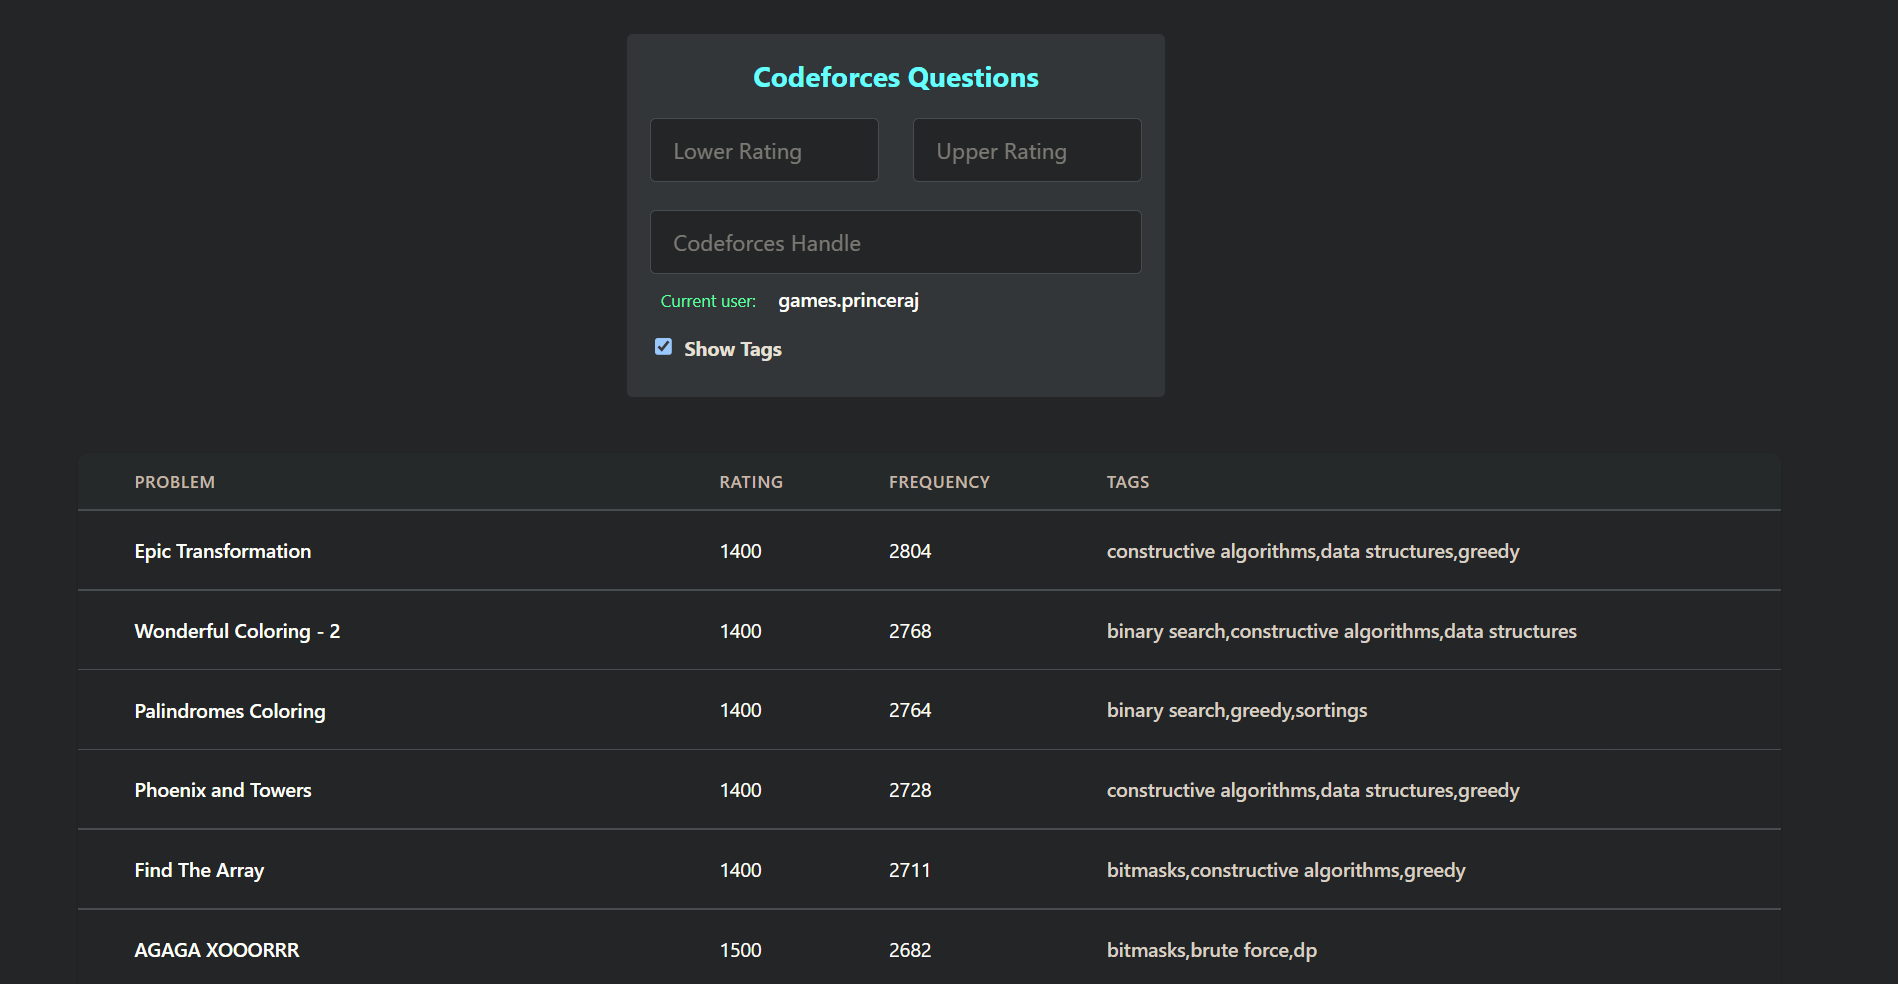Click the Find The Array problem
Image resolution: width=1898 pixels, height=984 pixels.
[x=199, y=870]
